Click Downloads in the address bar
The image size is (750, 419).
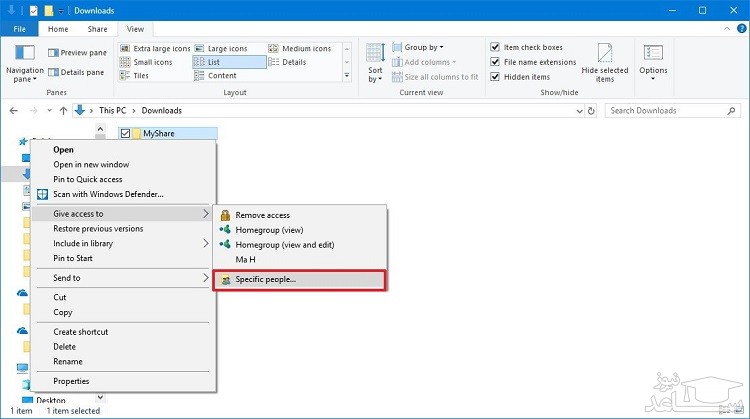[162, 111]
